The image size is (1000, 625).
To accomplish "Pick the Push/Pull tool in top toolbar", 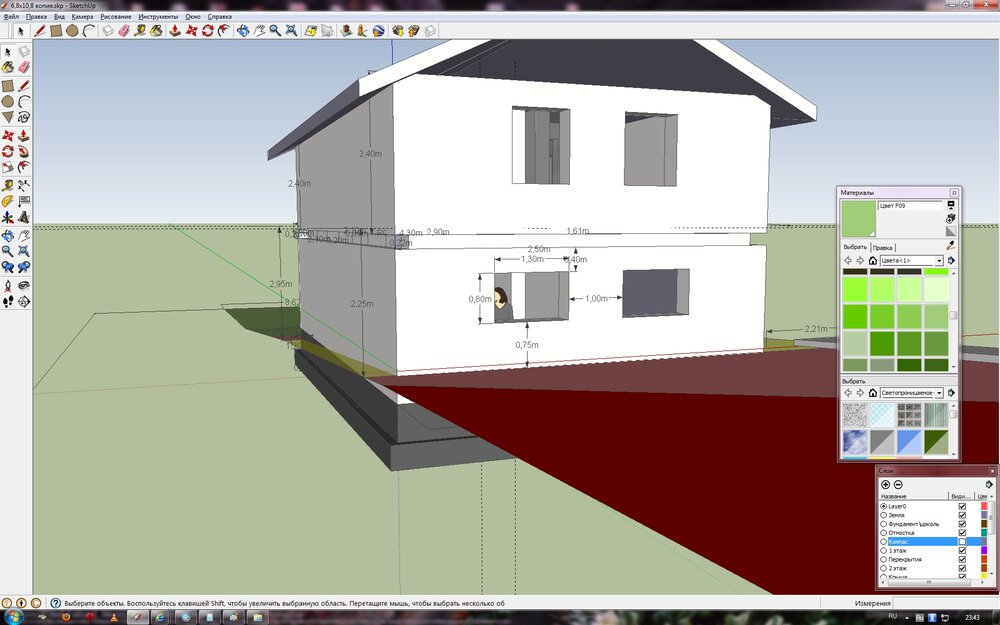I will [x=174, y=31].
